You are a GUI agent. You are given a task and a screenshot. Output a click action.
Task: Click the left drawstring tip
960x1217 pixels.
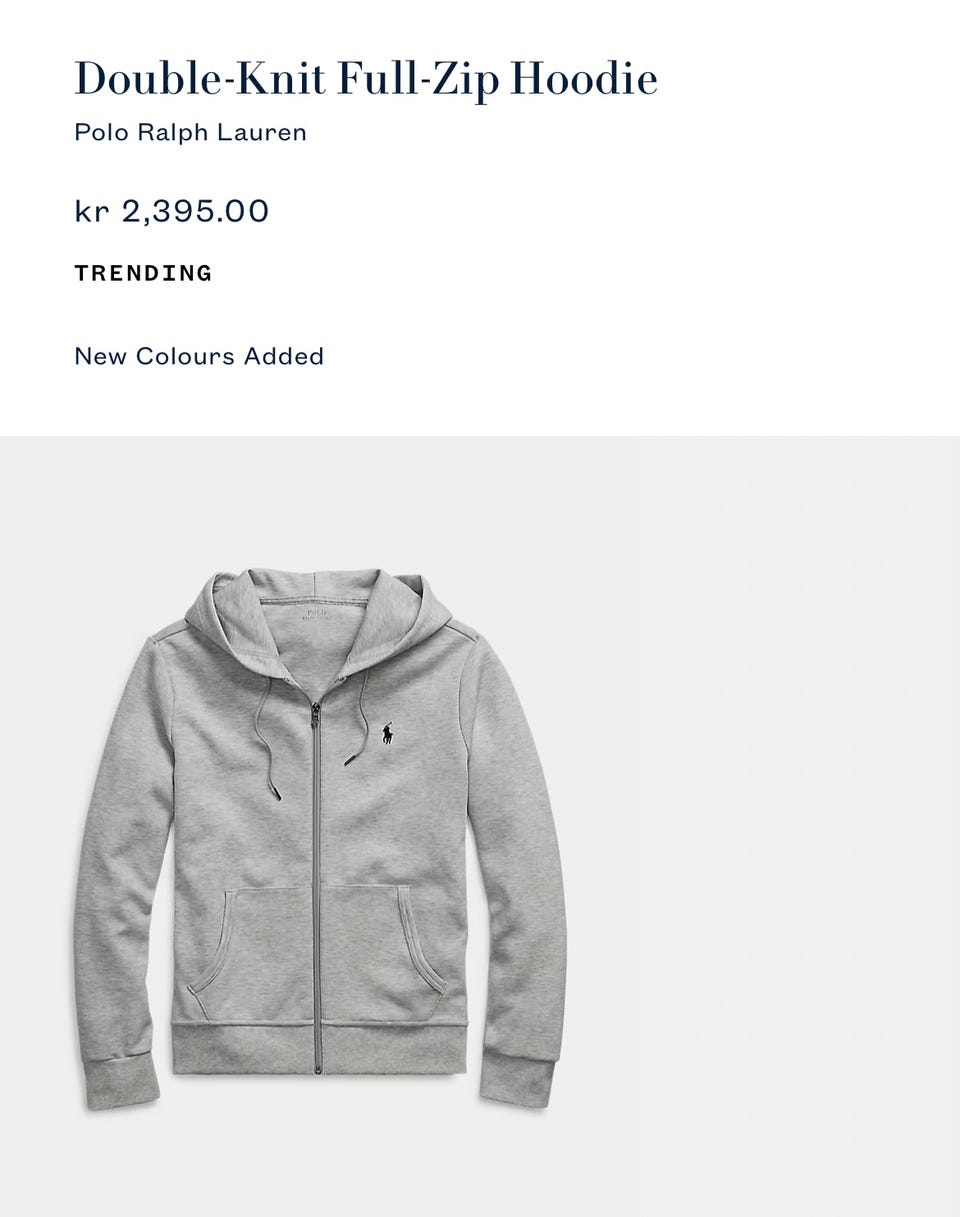coord(275,792)
